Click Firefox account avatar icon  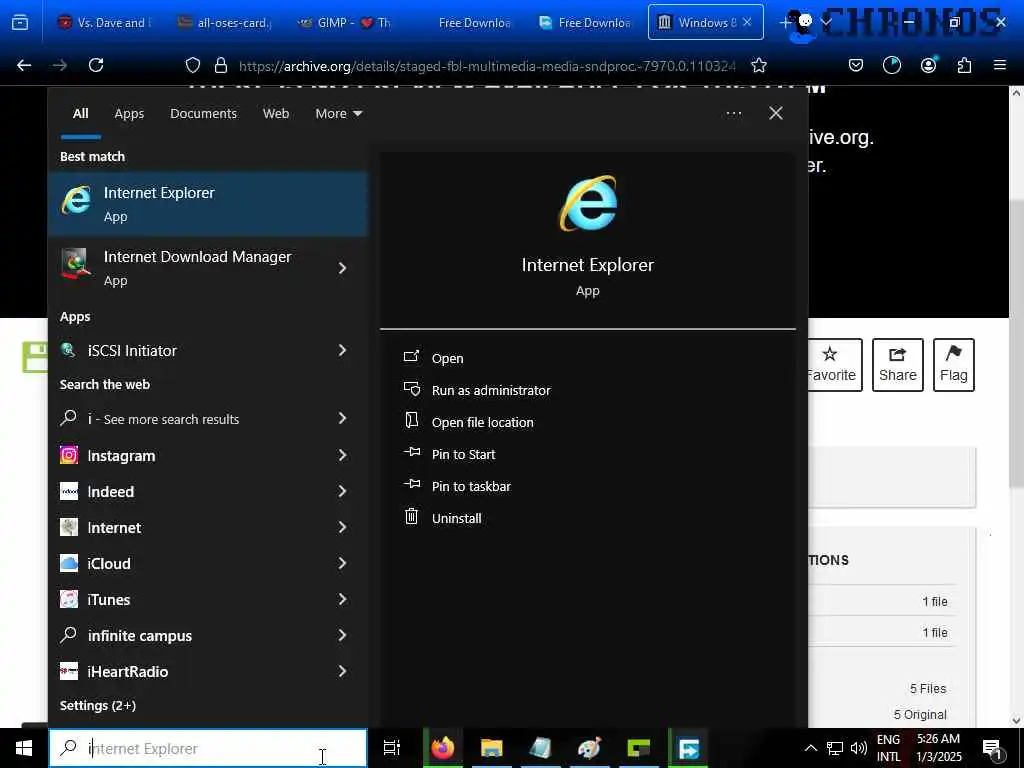pos(928,65)
